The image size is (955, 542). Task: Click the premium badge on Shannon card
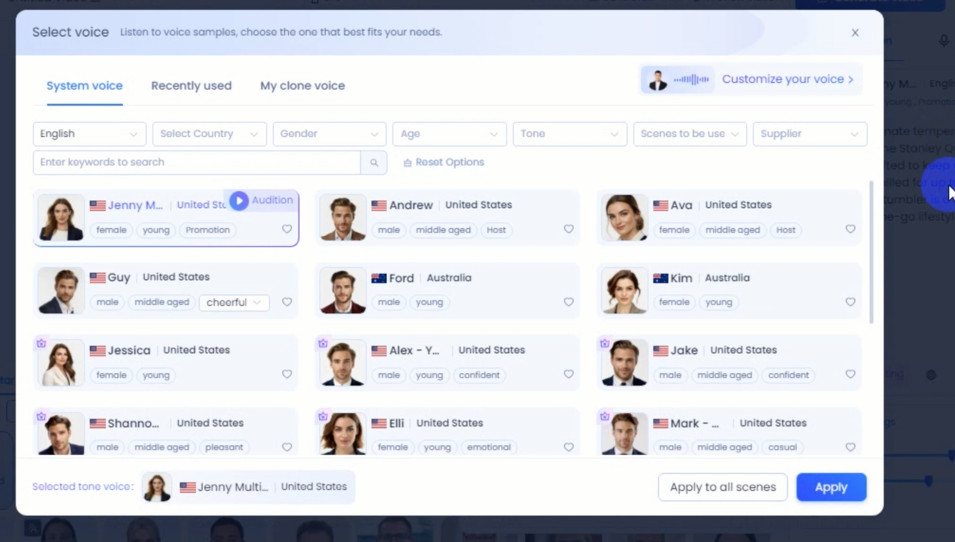pyautogui.click(x=41, y=417)
